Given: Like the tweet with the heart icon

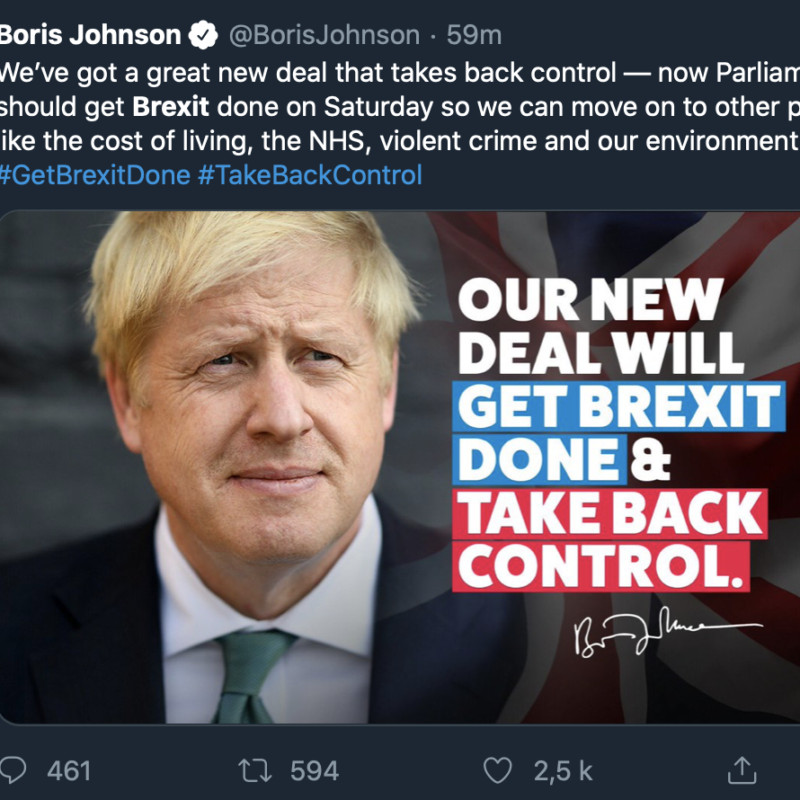Looking at the screenshot, I should pos(499,770).
